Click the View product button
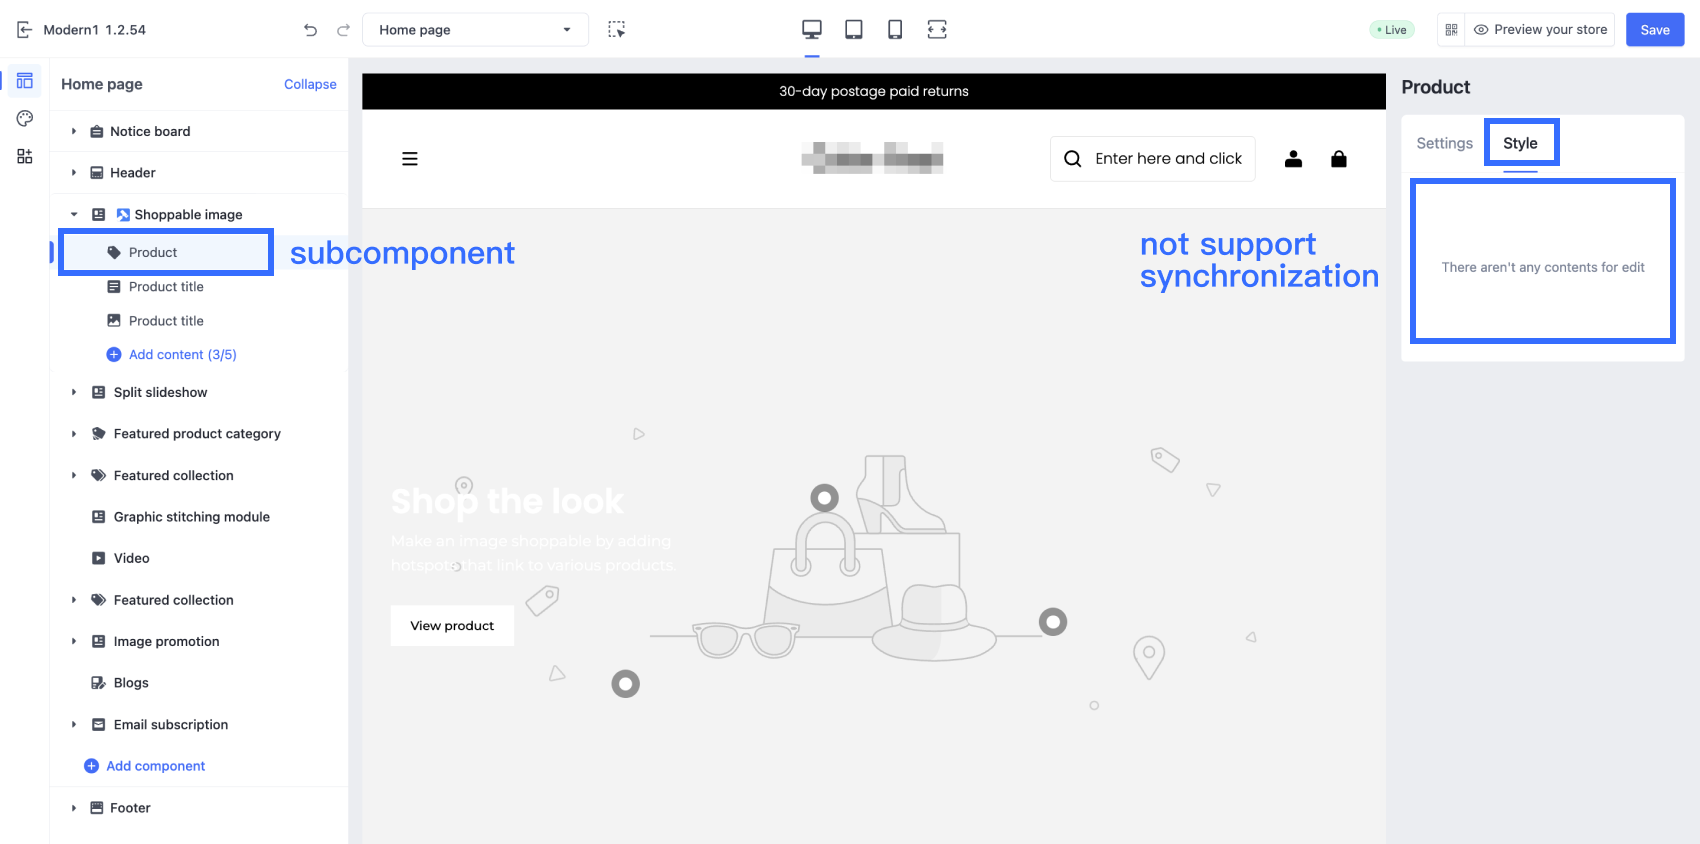 click(452, 626)
